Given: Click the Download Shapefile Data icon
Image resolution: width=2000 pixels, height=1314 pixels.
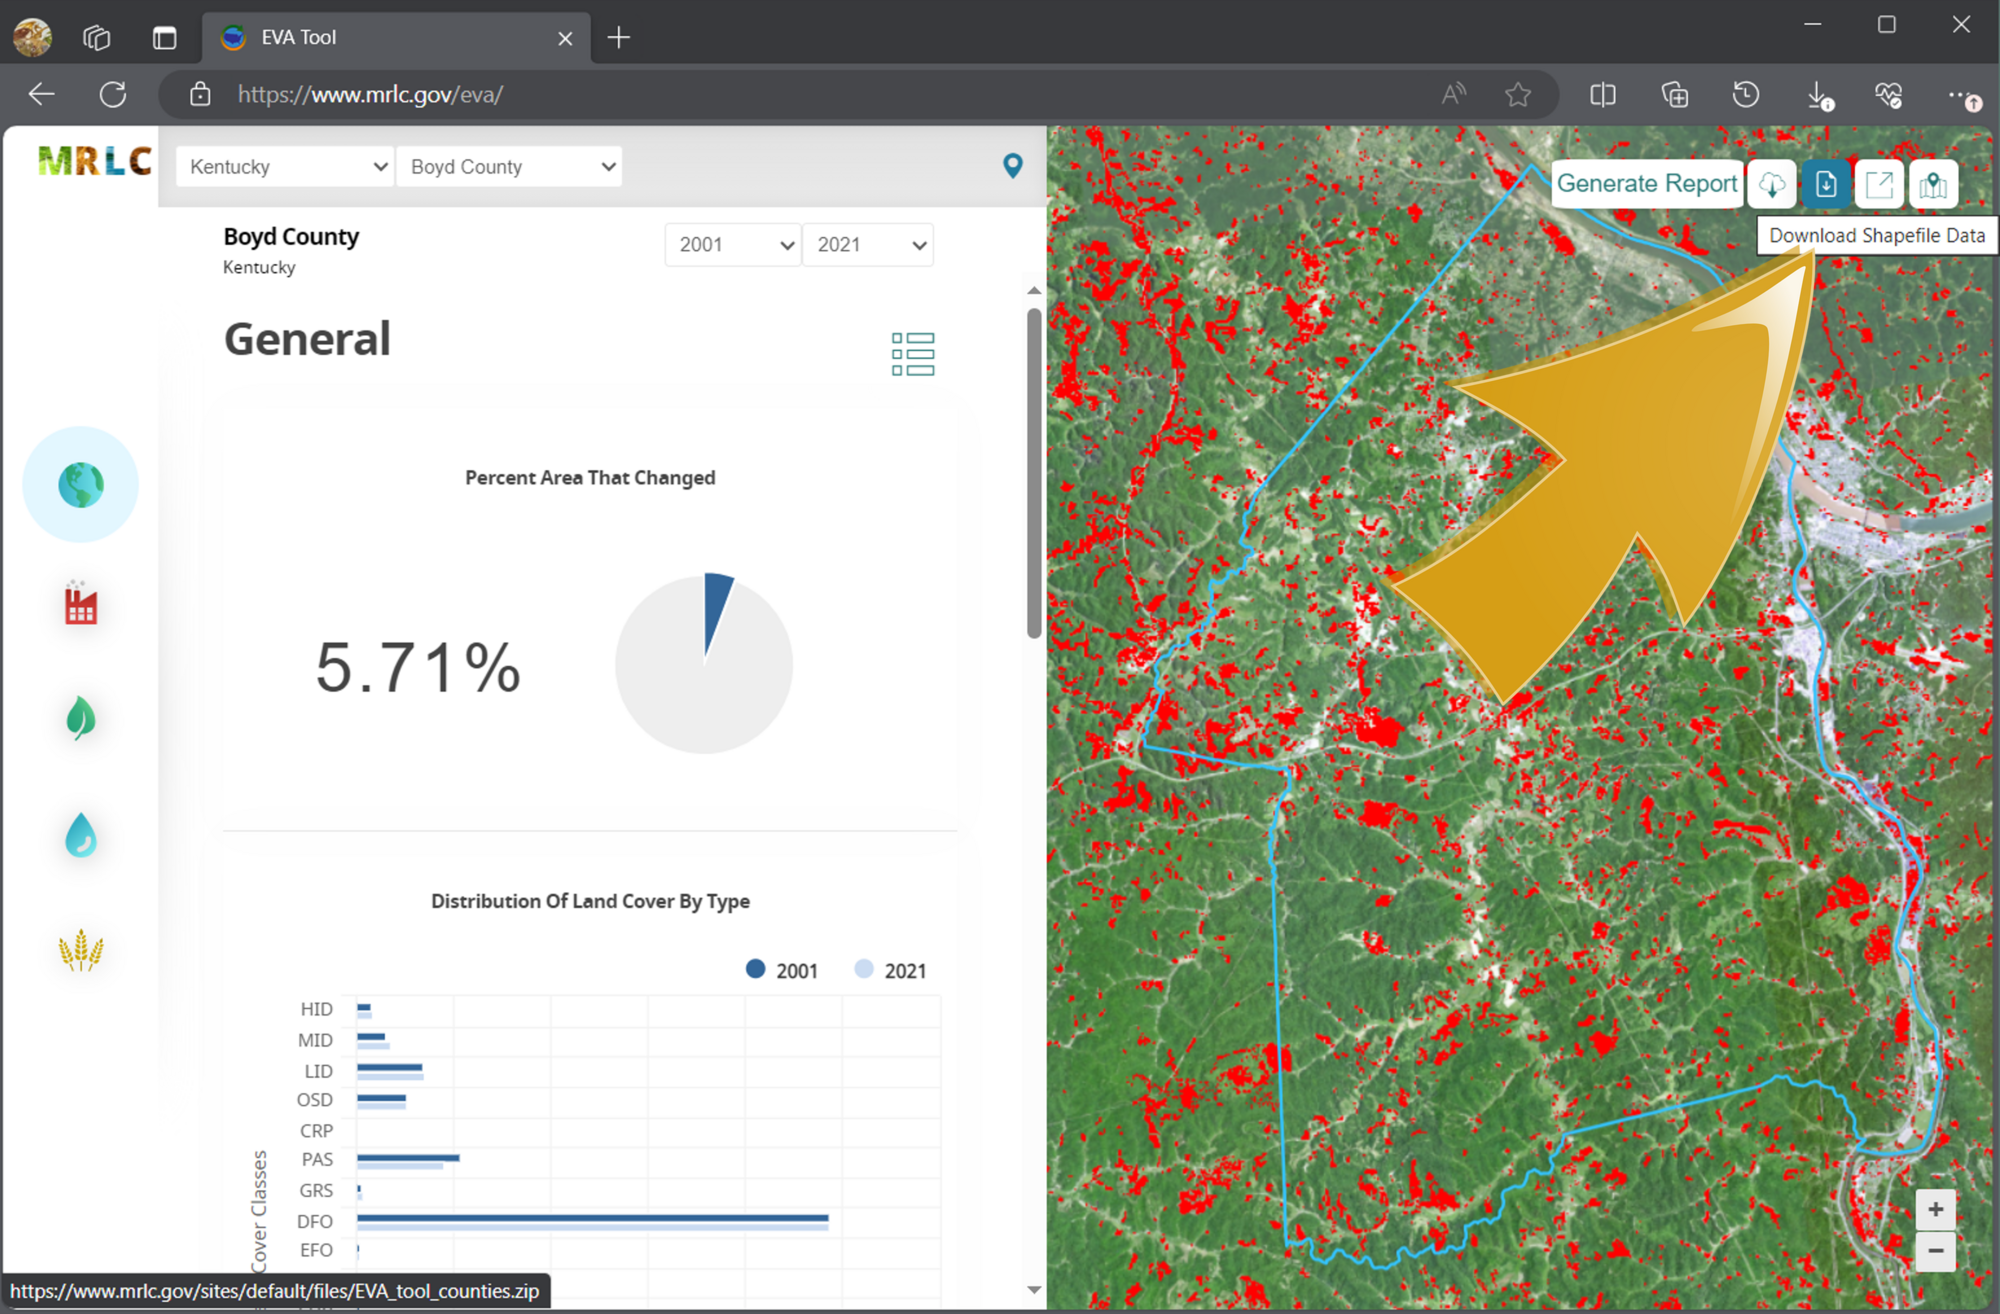Looking at the screenshot, I should click(x=1826, y=184).
